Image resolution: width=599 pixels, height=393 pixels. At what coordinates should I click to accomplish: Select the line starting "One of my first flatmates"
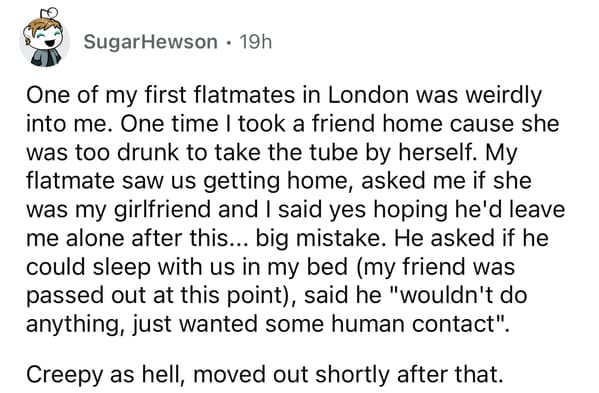[x=284, y=96]
